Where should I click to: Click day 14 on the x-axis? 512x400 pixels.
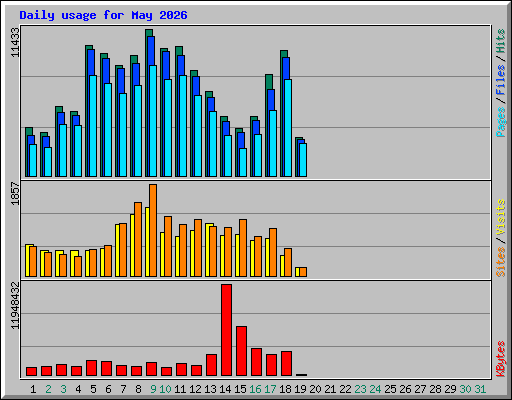point(225,389)
